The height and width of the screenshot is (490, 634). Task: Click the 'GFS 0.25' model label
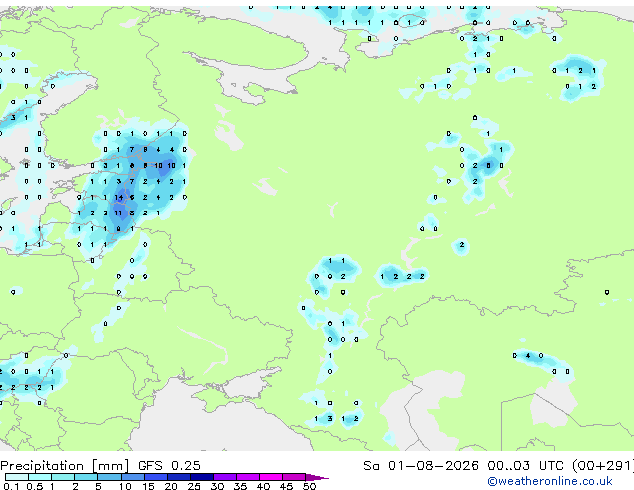[169, 466]
